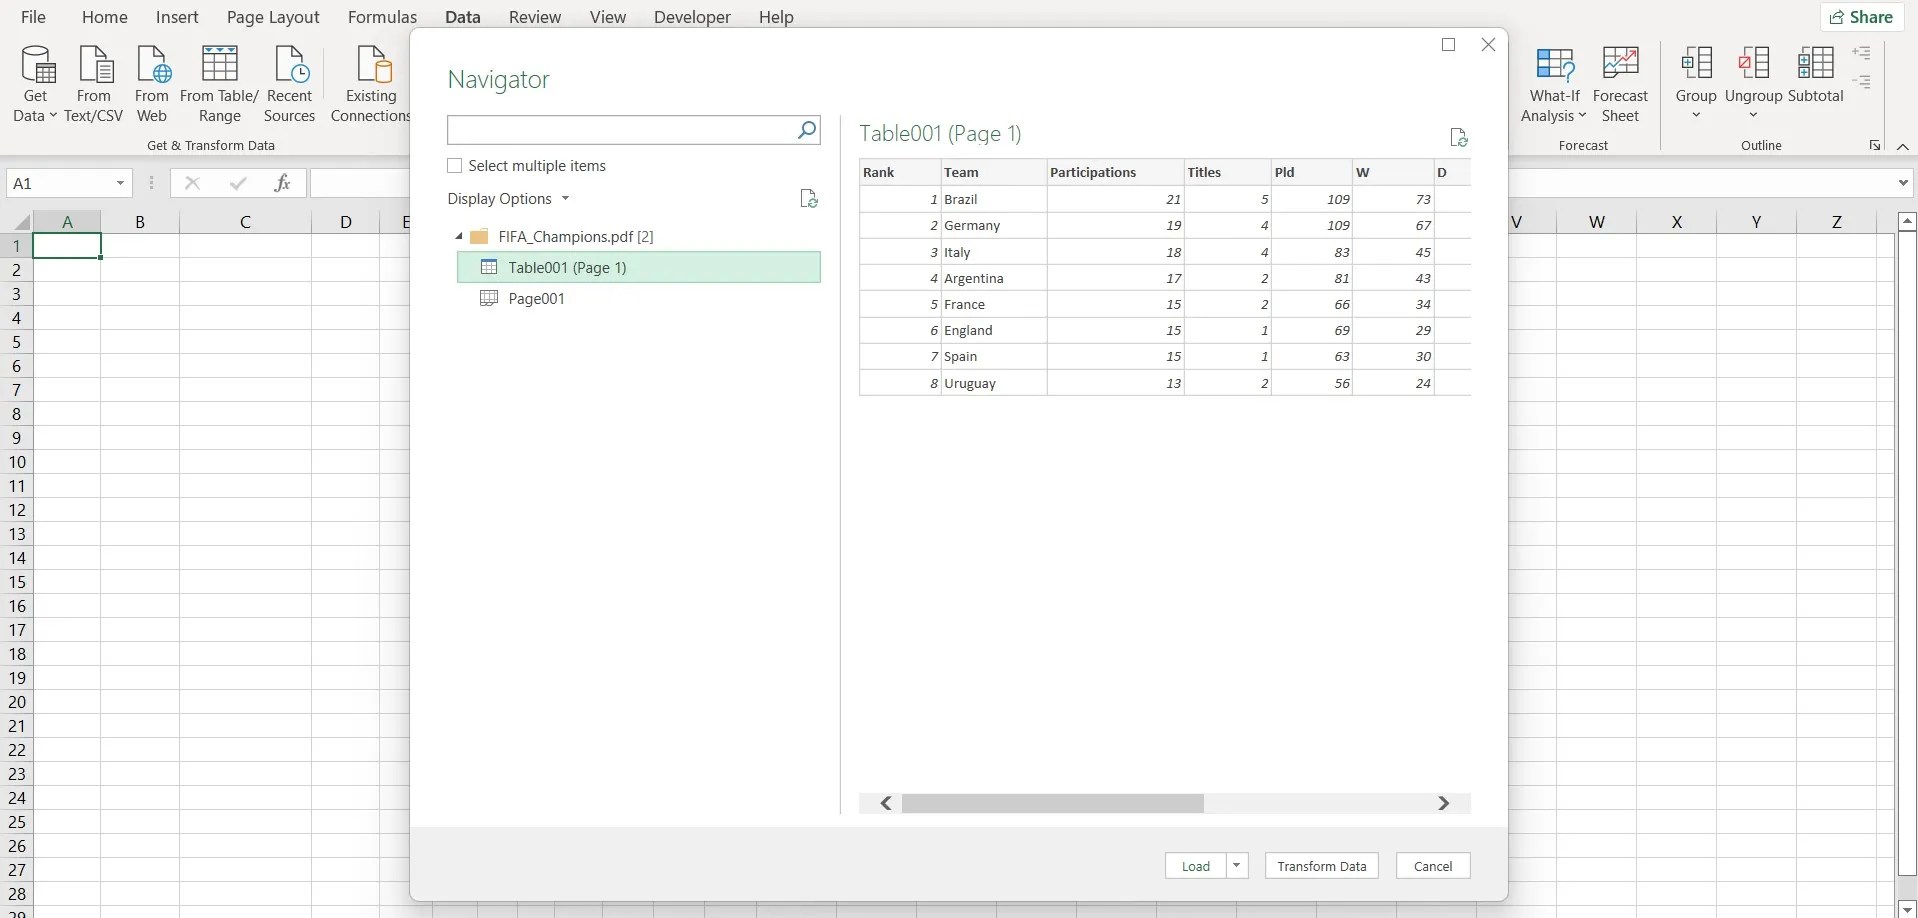1918x918 pixels.
Task: Click the Uruguay cell in preview
Action: [x=993, y=383]
